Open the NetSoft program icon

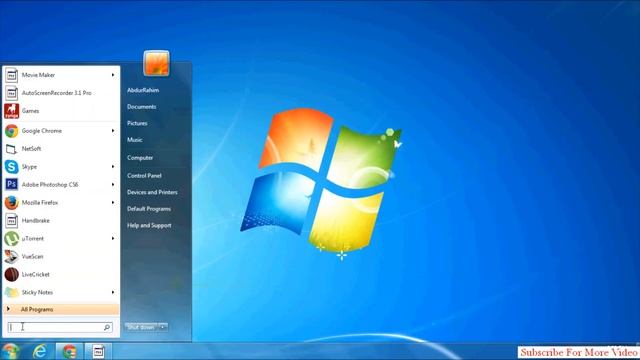point(11,149)
